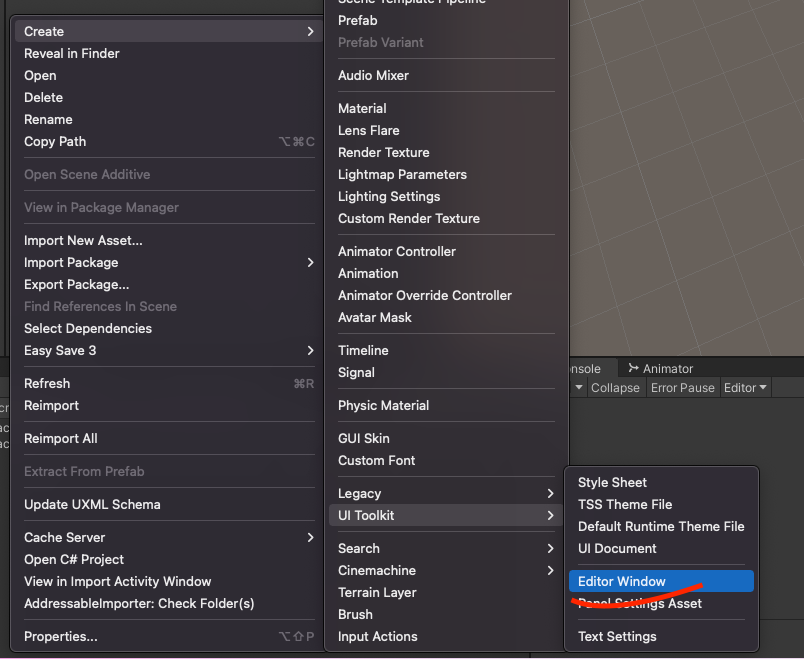Choose Animator Override Controller
804x659 pixels.
tap(446, 296)
